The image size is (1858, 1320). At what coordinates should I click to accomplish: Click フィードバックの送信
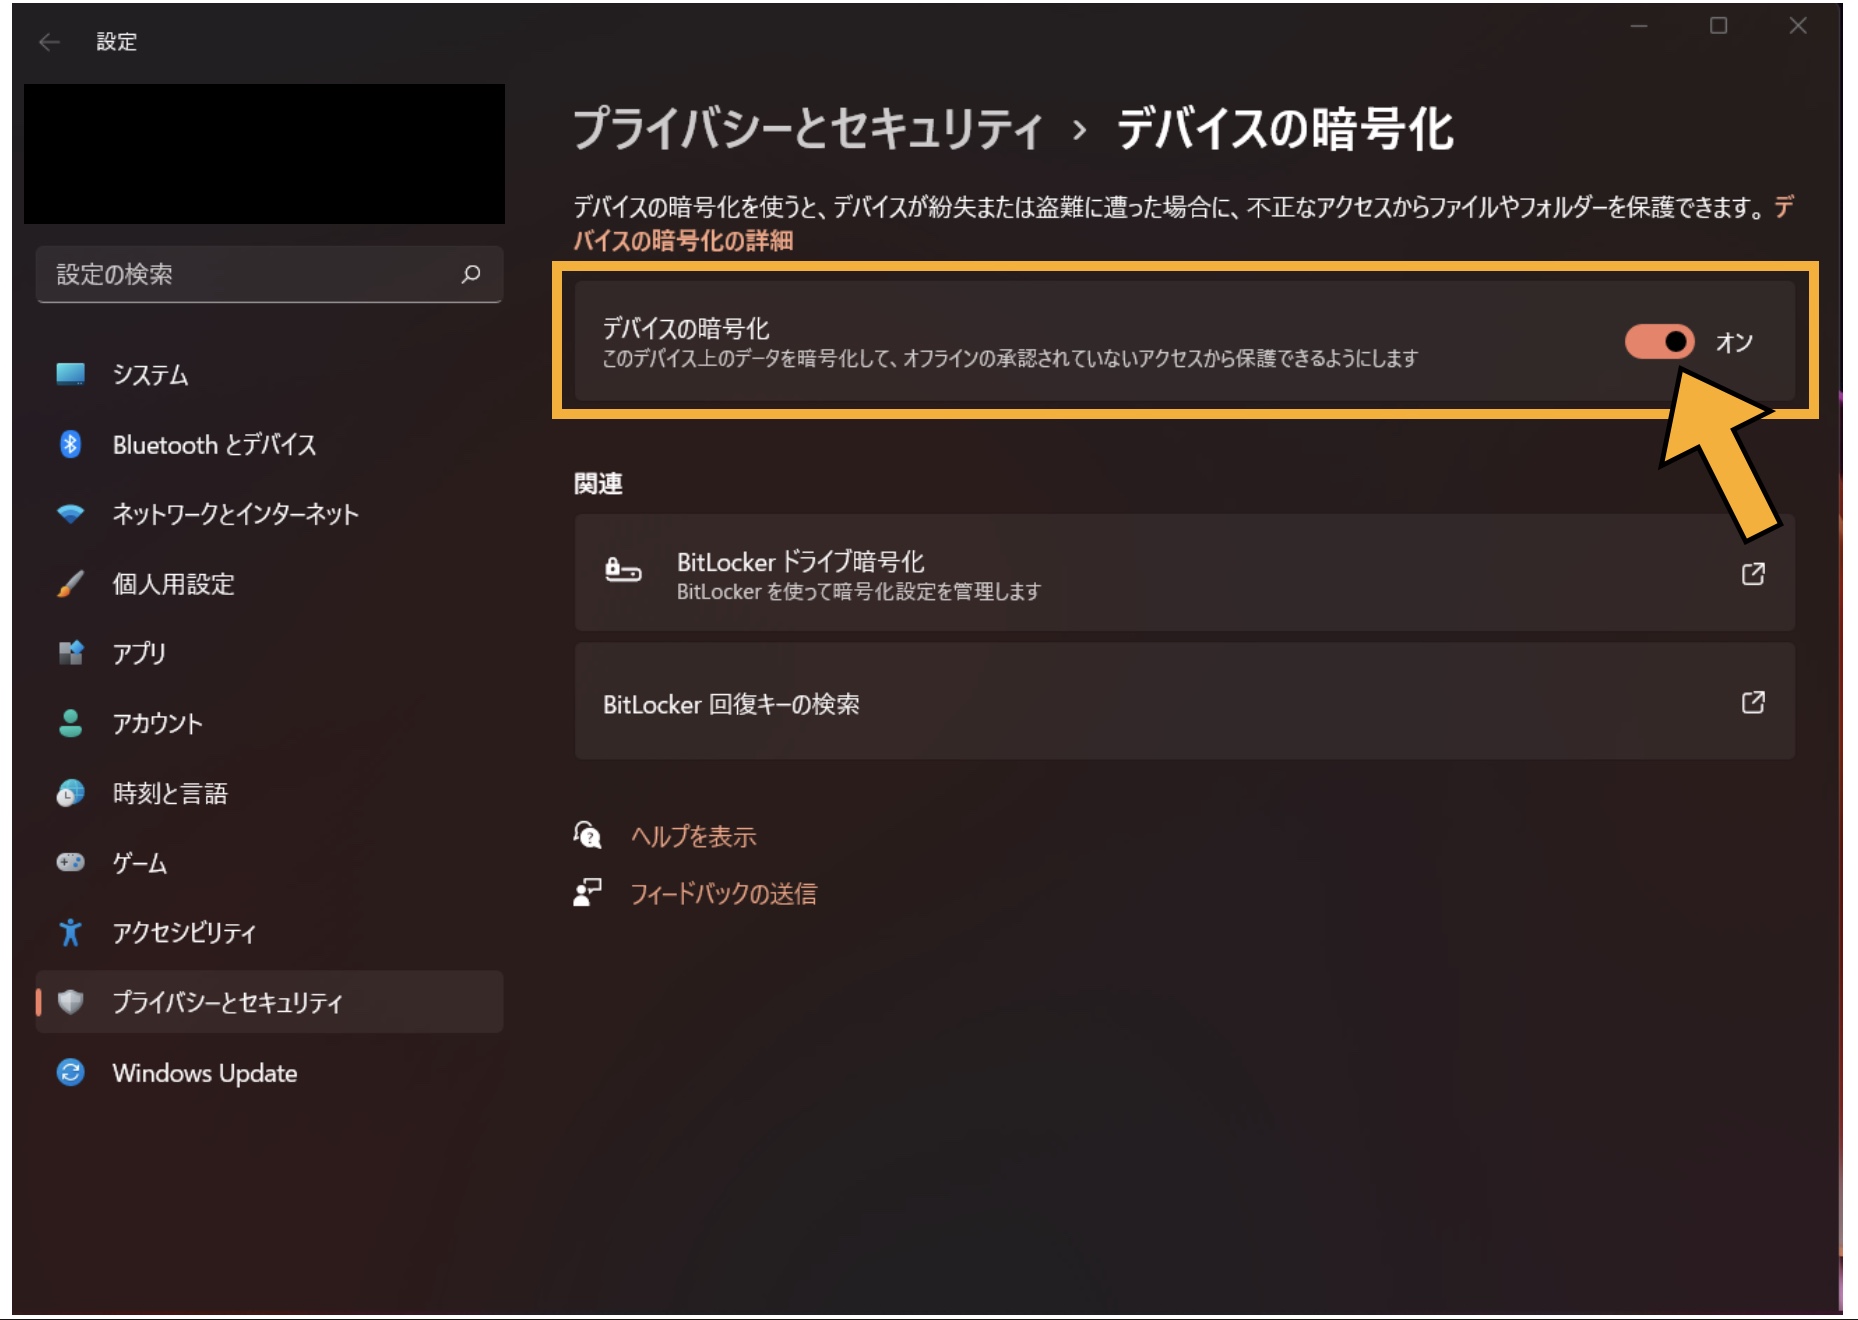click(x=723, y=893)
